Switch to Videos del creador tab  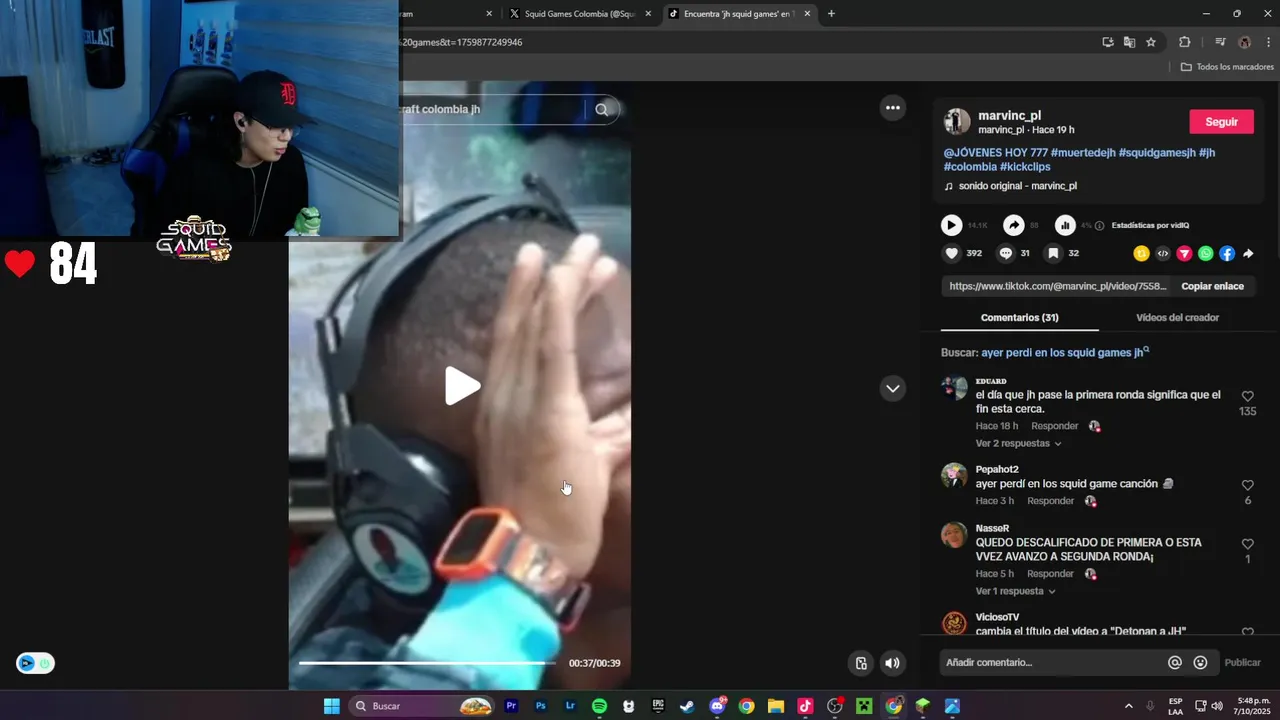tap(1177, 317)
